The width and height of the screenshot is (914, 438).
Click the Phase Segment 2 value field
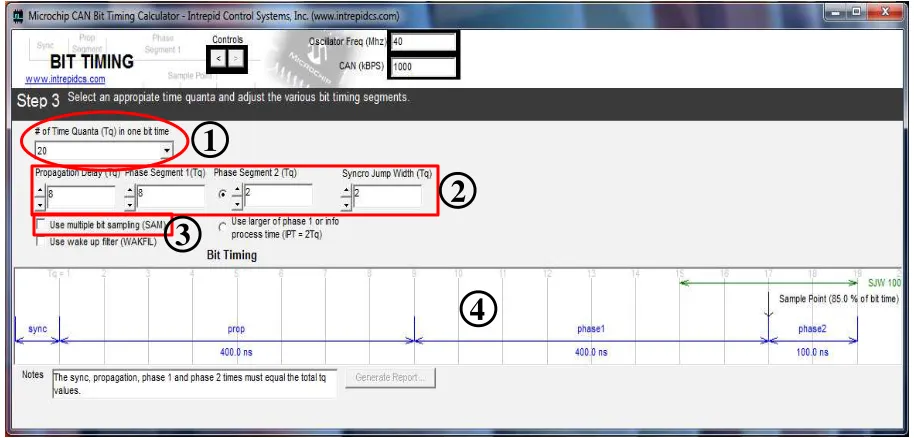pos(277,196)
